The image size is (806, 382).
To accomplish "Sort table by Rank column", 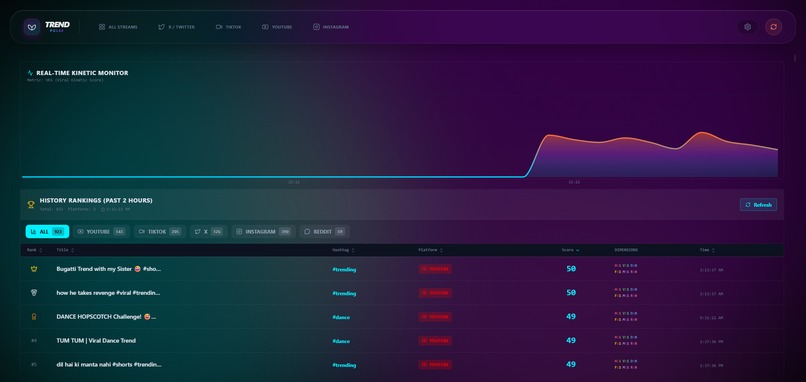I will (34, 250).
